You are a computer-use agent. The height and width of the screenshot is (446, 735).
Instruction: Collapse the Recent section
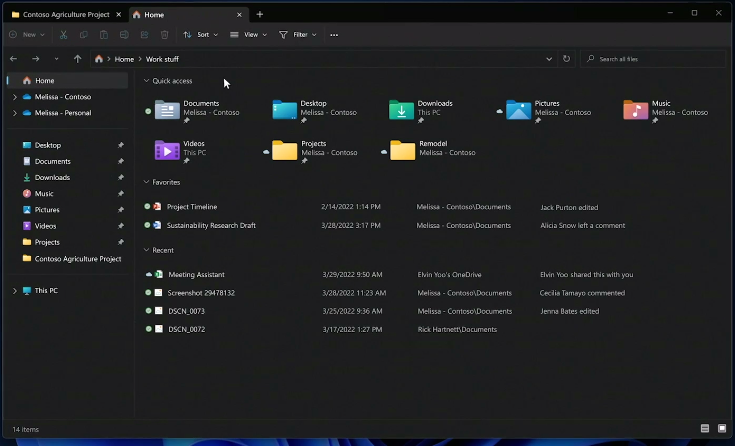click(146, 250)
